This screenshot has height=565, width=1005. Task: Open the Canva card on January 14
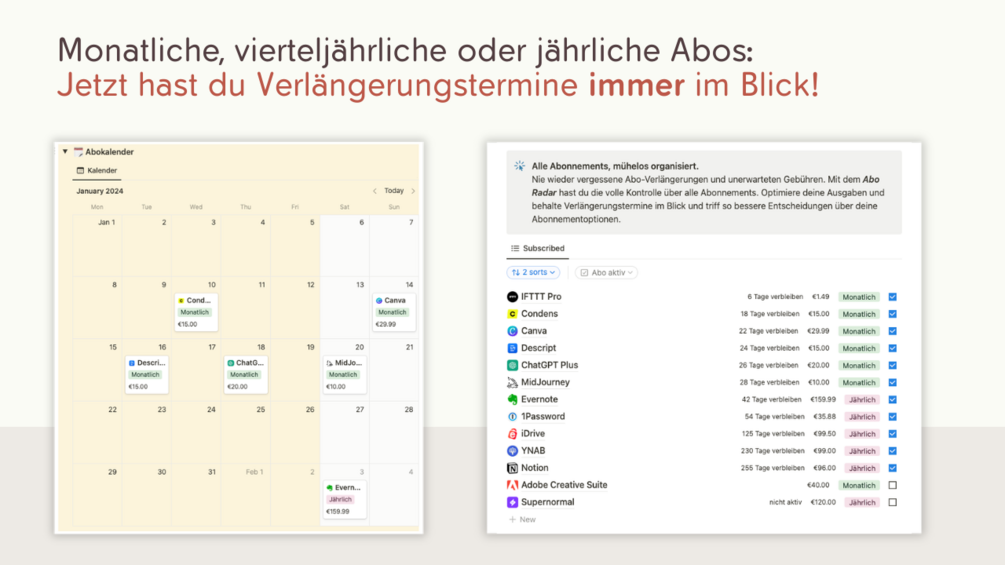pyautogui.click(x=394, y=312)
